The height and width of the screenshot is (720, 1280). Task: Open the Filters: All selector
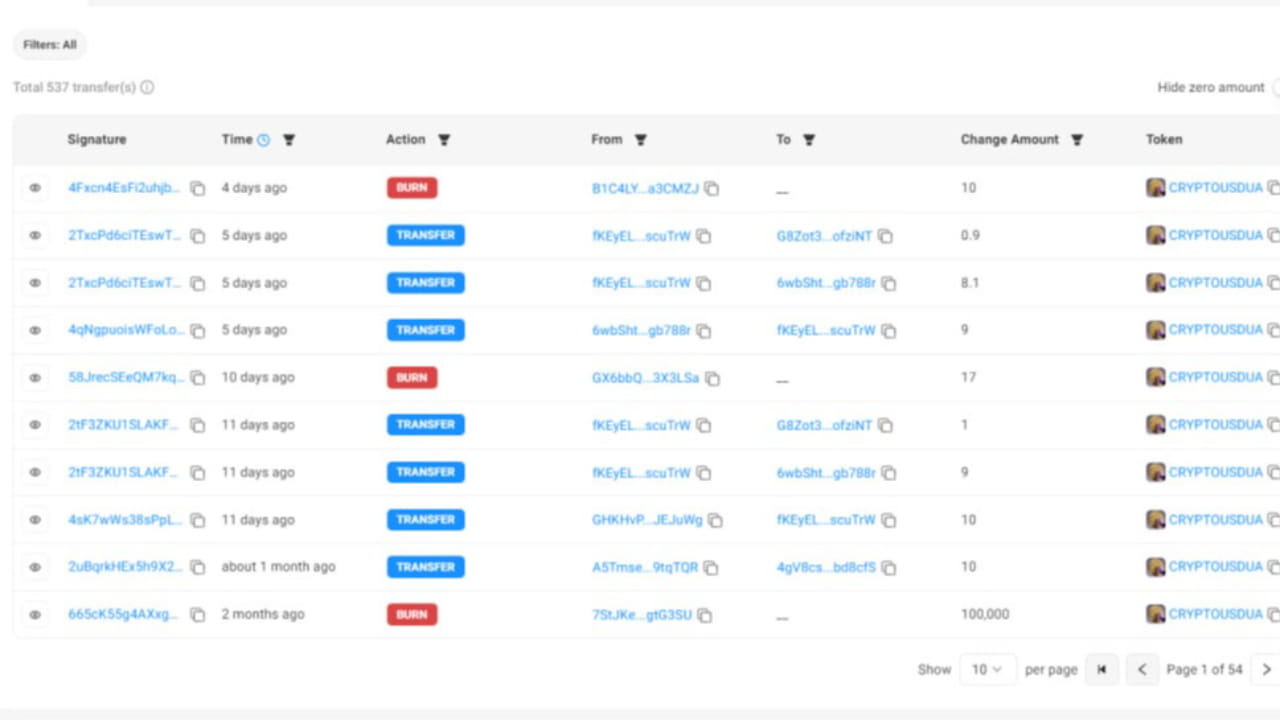49,44
